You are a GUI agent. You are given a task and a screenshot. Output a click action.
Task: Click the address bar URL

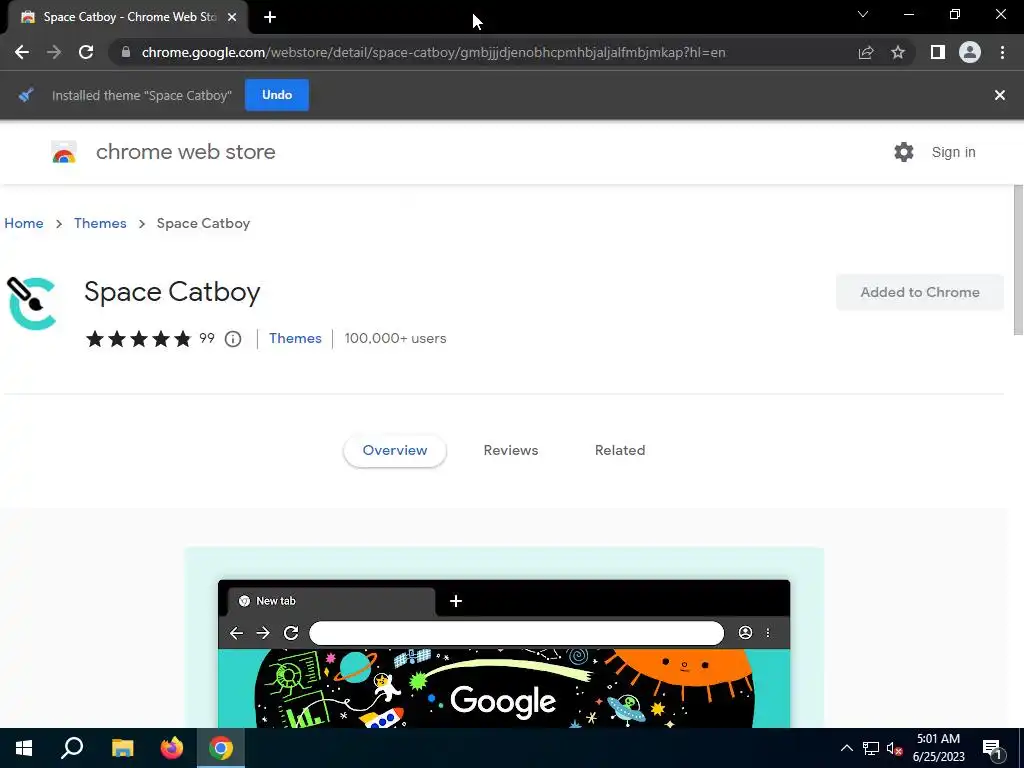pos(434,52)
